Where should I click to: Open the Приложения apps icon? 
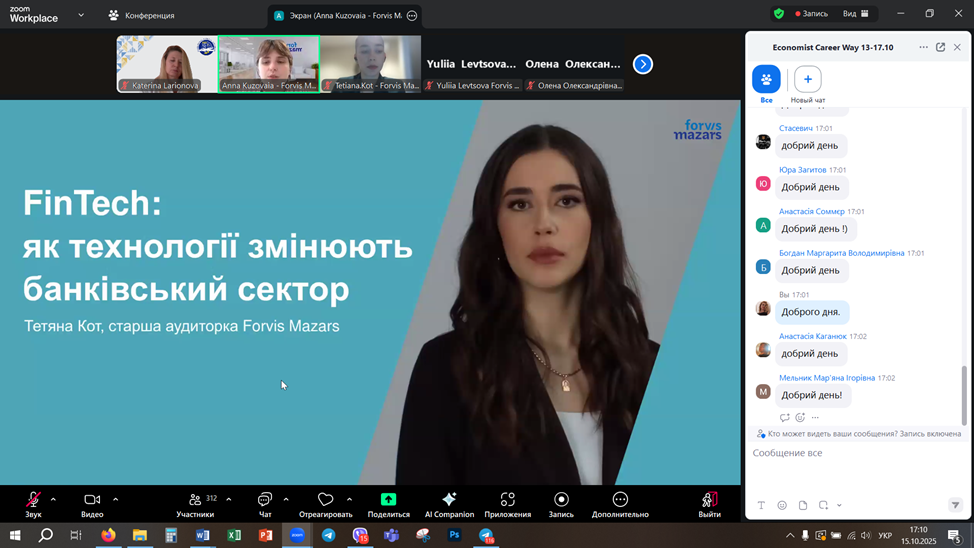[x=507, y=503]
